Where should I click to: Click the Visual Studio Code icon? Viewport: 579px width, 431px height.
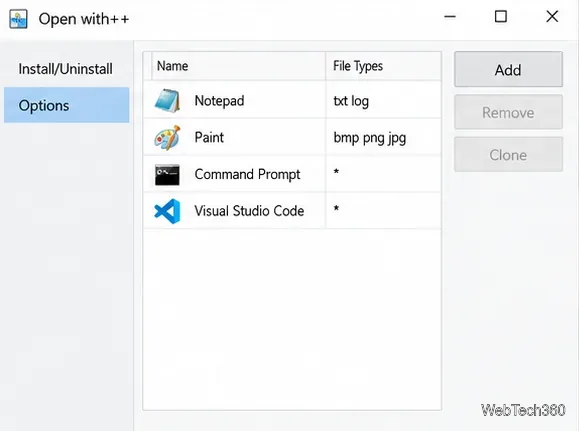tap(167, 211)
